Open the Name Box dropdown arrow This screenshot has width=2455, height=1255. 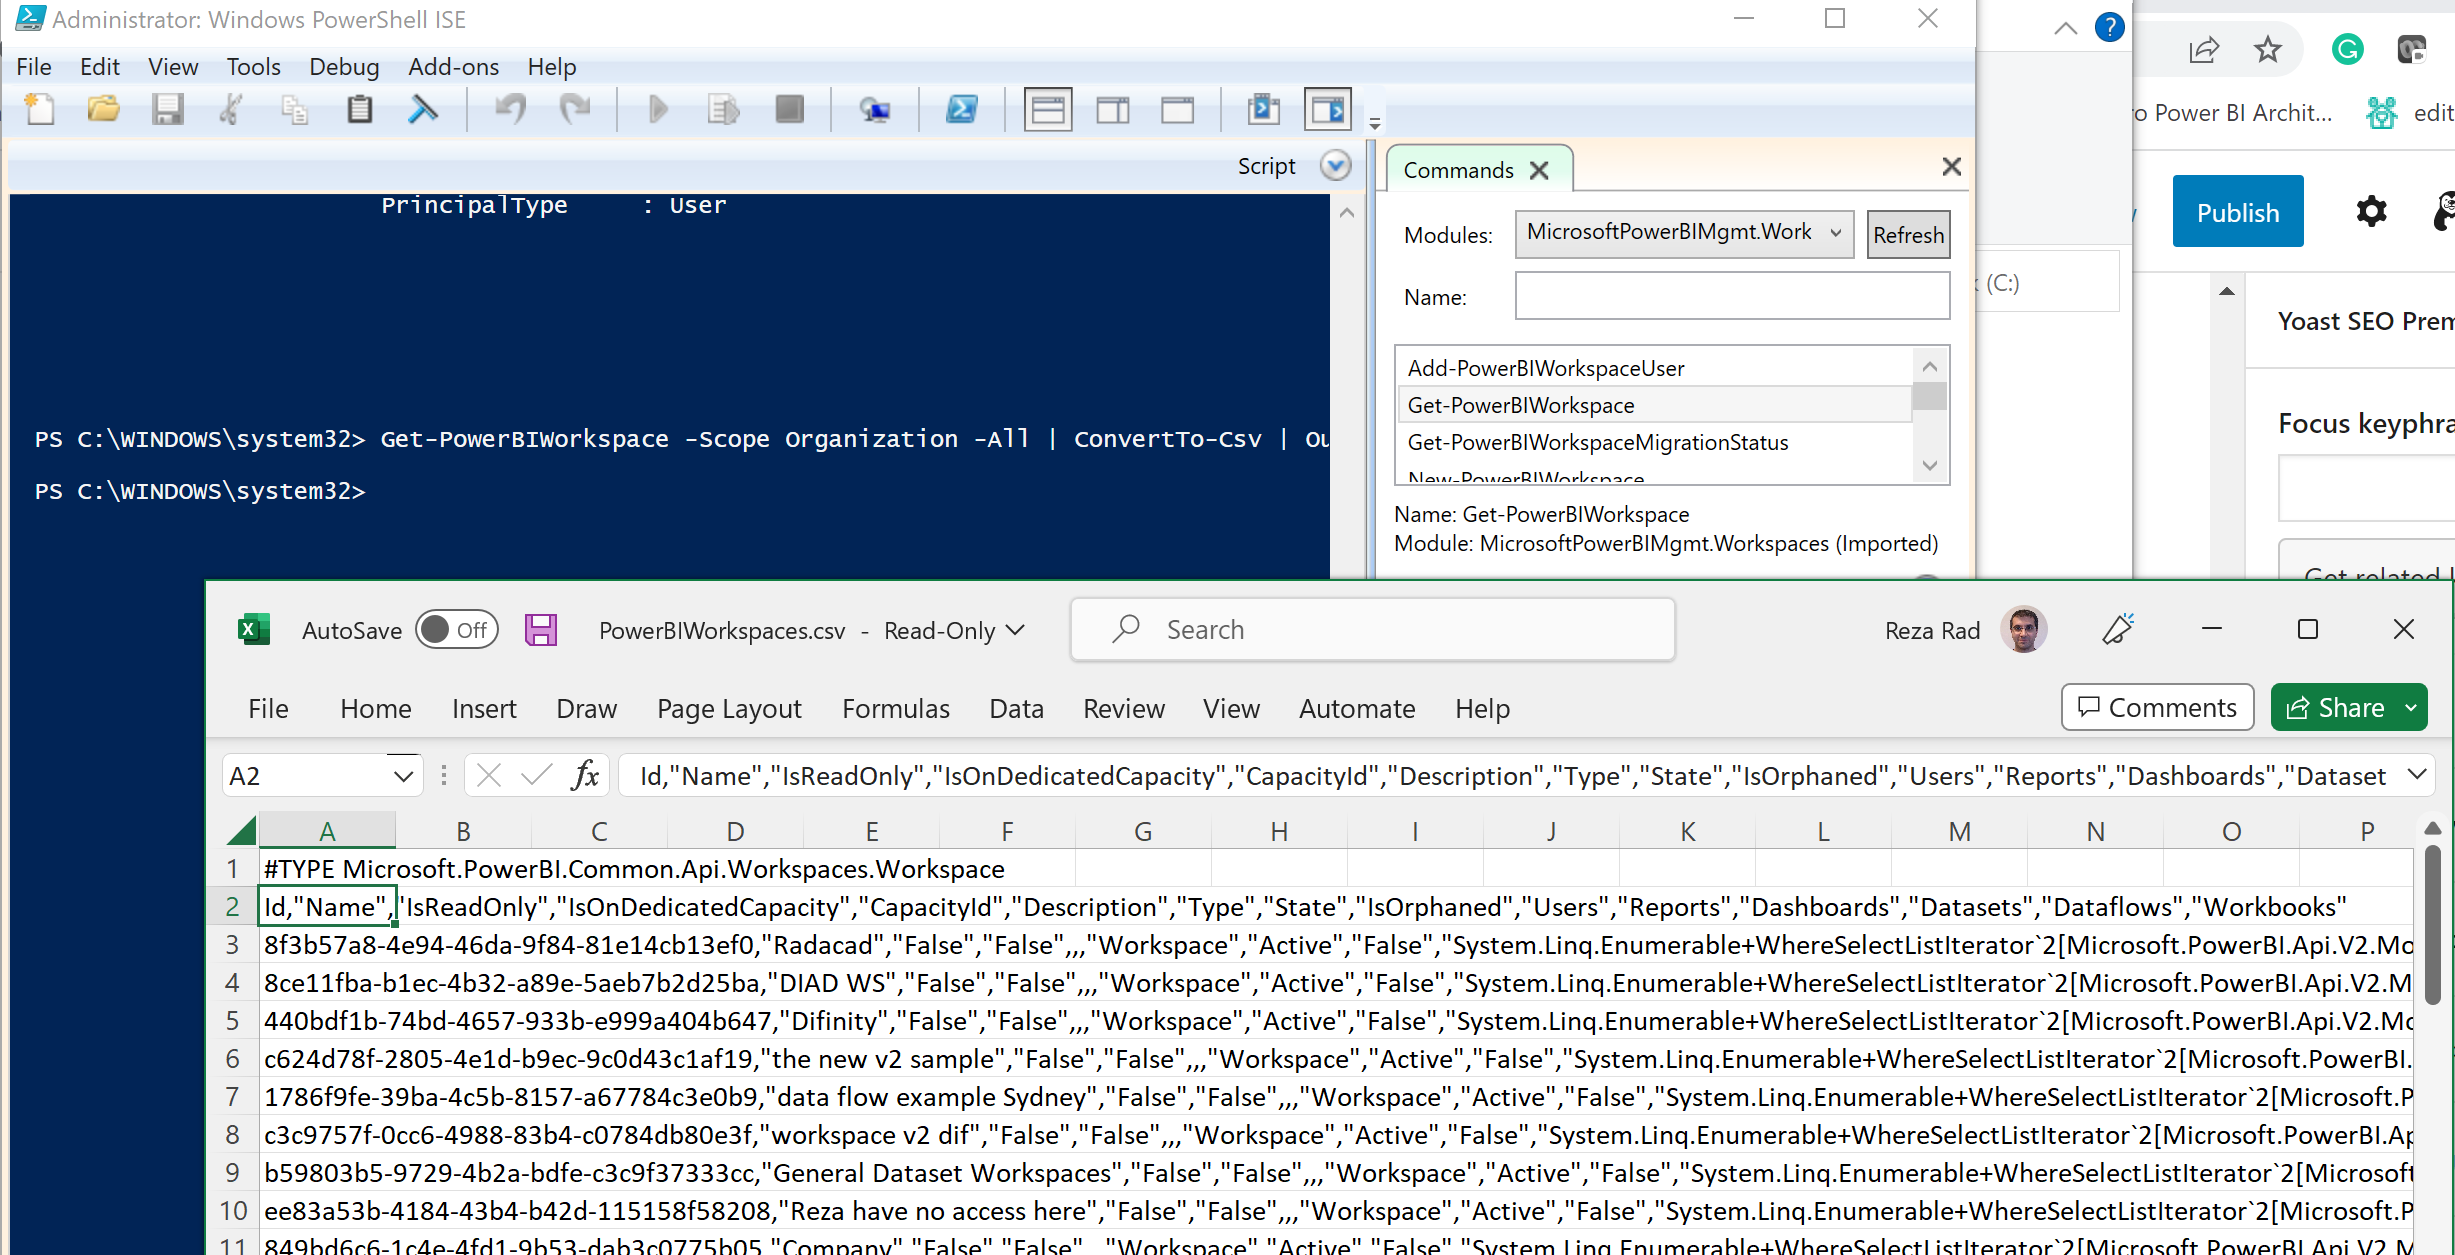coord(403,776)
